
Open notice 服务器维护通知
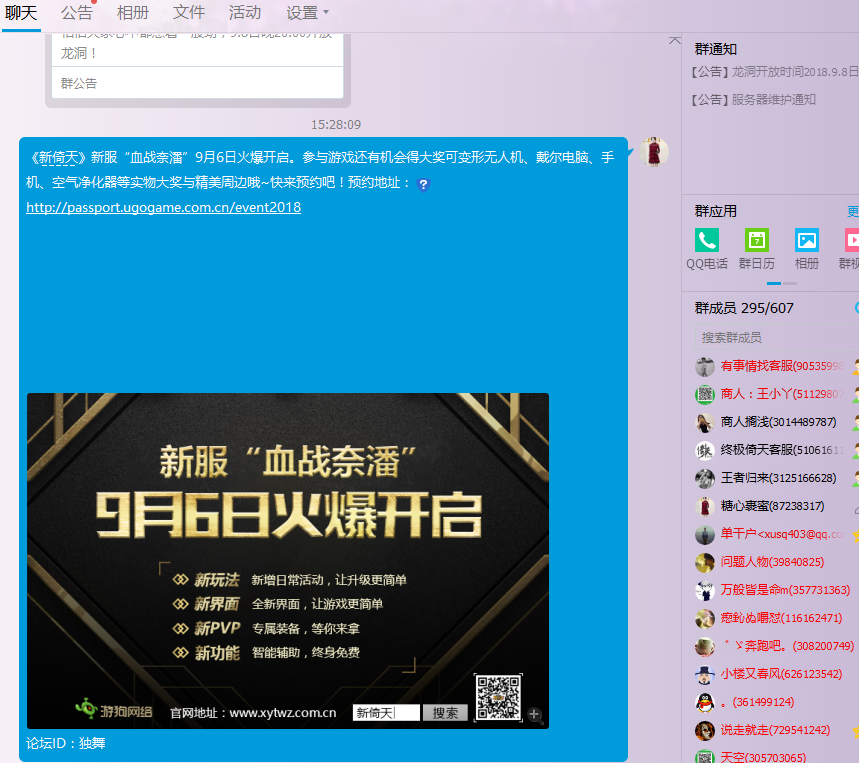tap(753, 100)
